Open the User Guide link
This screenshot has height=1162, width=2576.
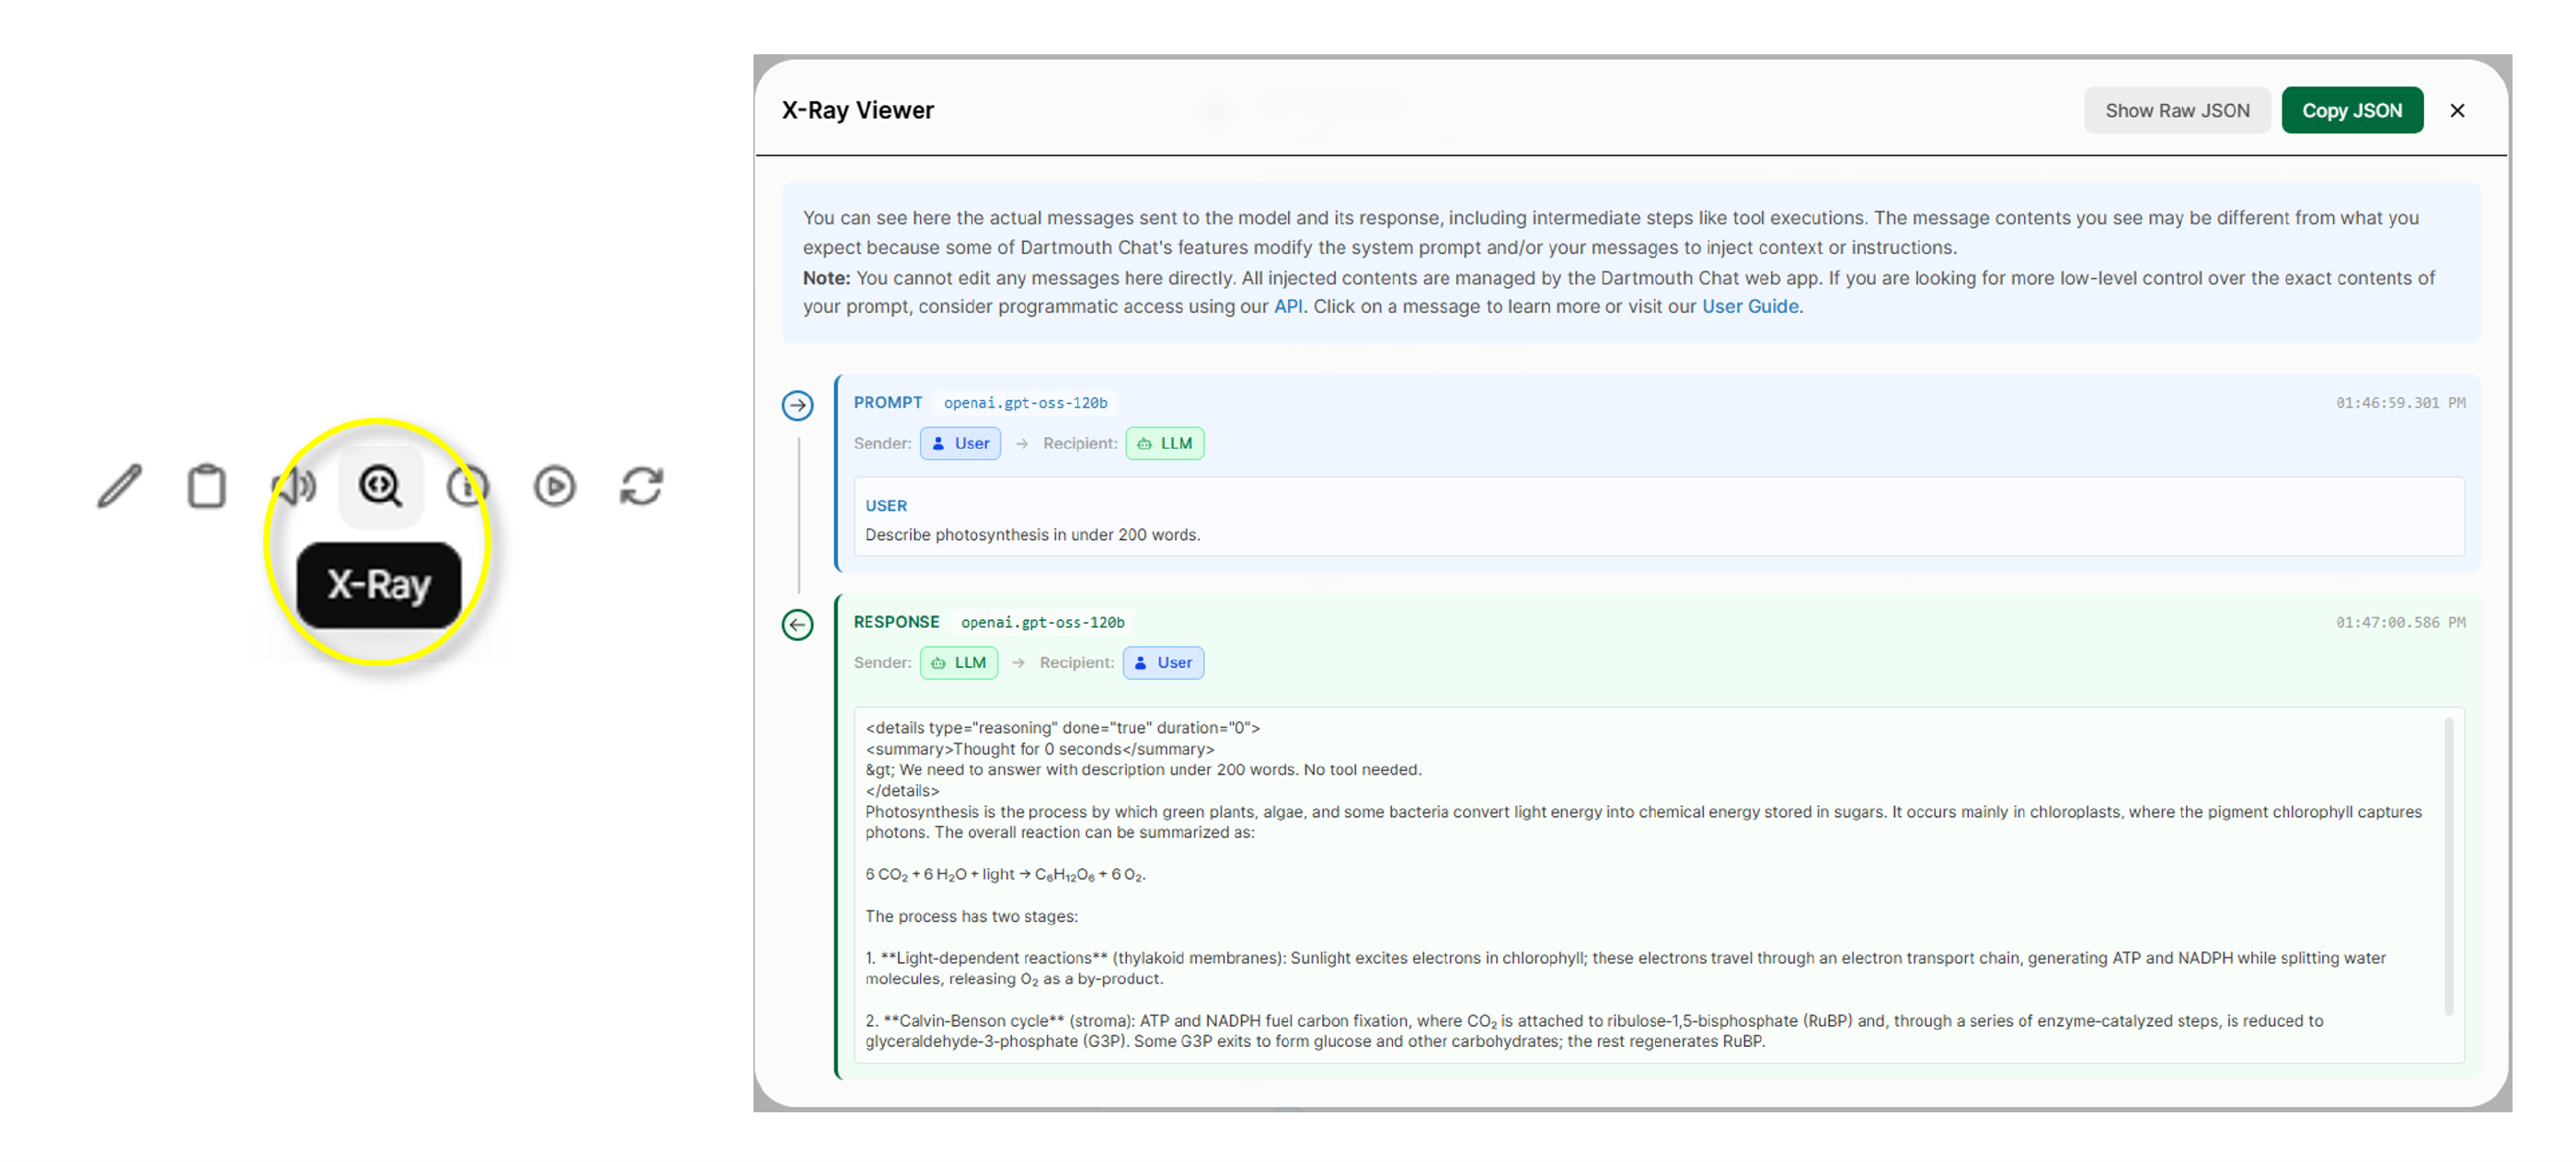(1749, 306)
